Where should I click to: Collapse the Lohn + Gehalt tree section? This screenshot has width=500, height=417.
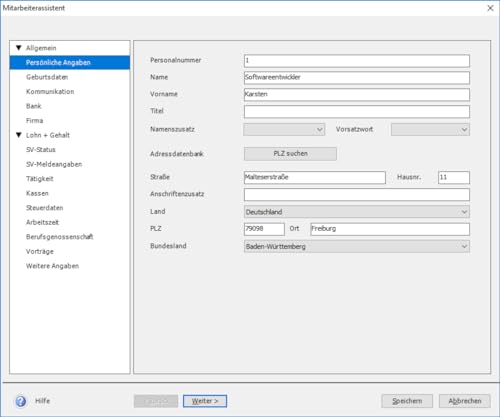(x=19, y=135)
